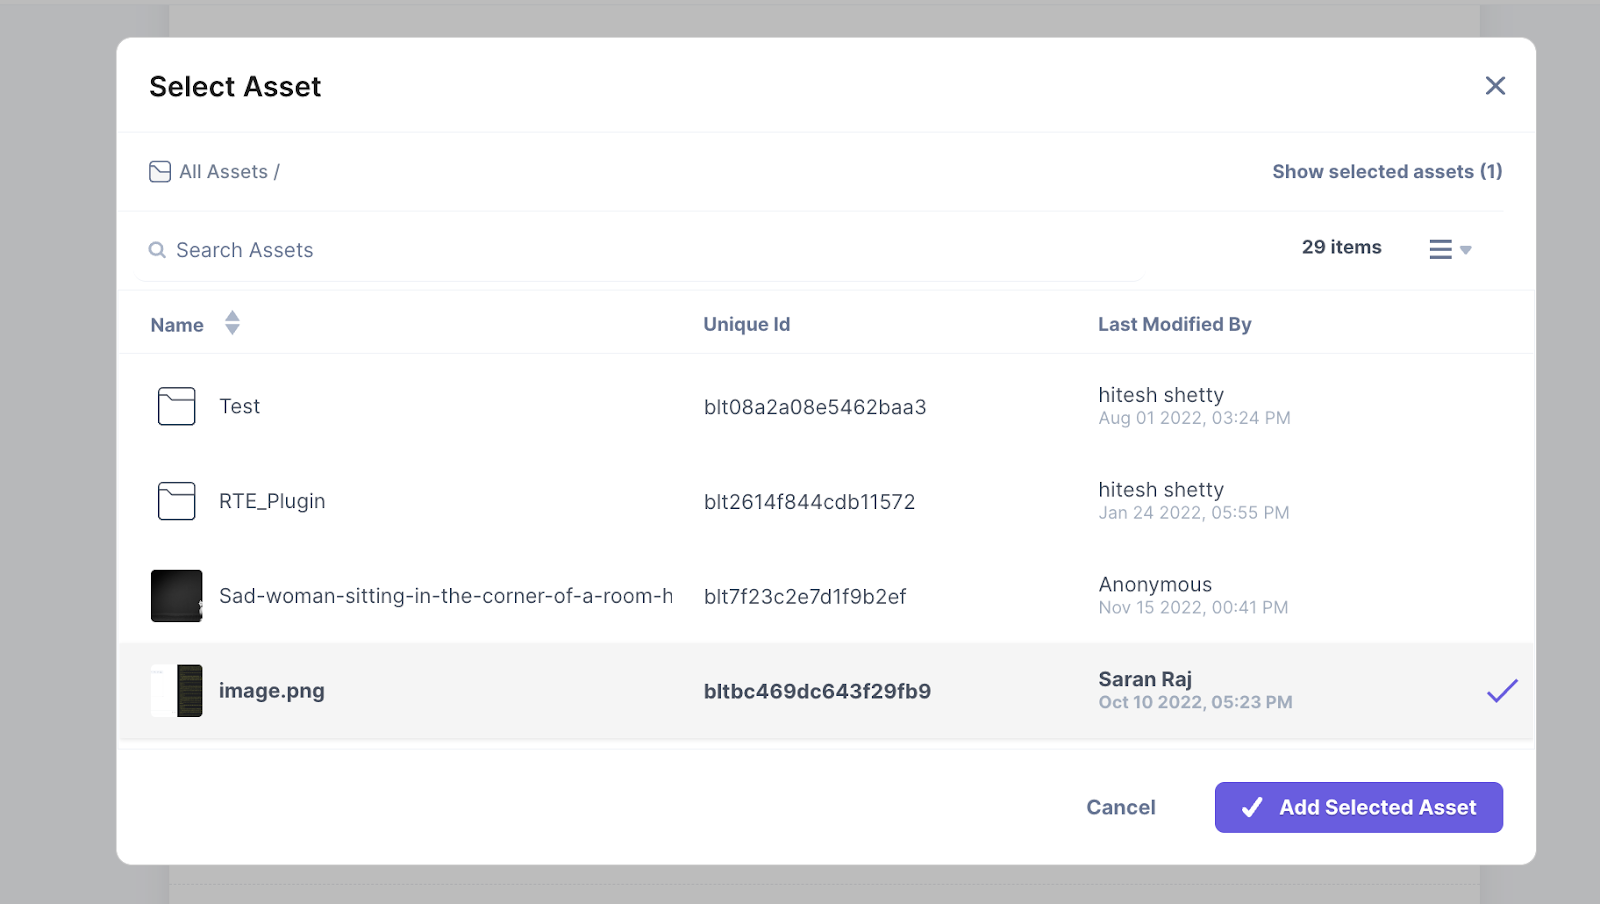The image size is (1600, 904).
Task: Click the list view layout icon
Action: point(1440,249)
